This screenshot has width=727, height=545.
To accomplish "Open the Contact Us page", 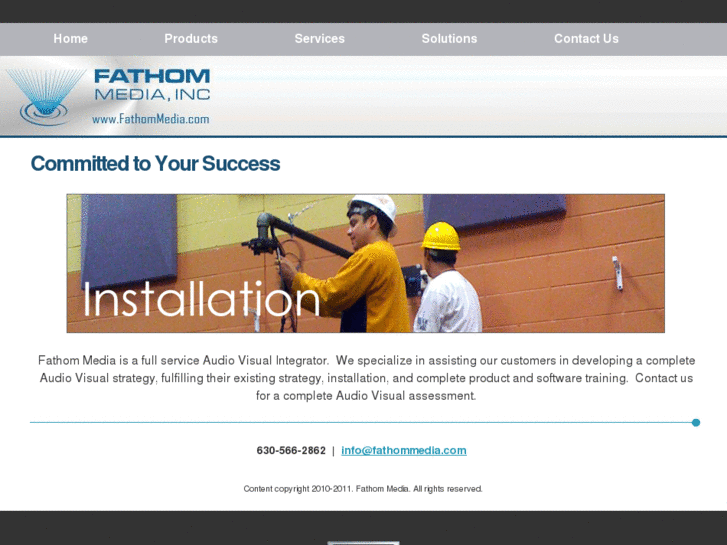I will (586, 38).
